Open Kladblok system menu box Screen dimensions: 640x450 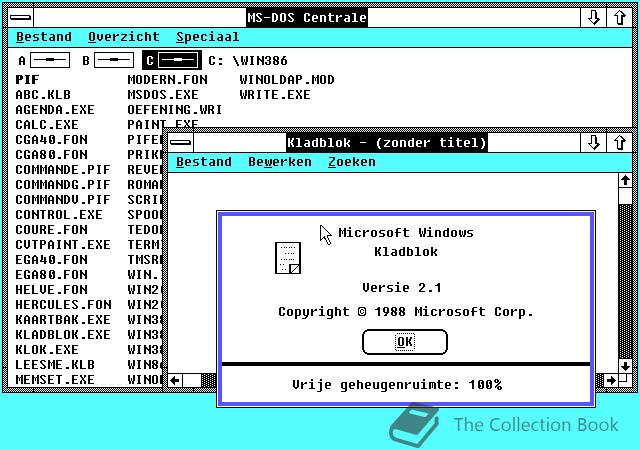pyautogui.click(x=181, y=143)
